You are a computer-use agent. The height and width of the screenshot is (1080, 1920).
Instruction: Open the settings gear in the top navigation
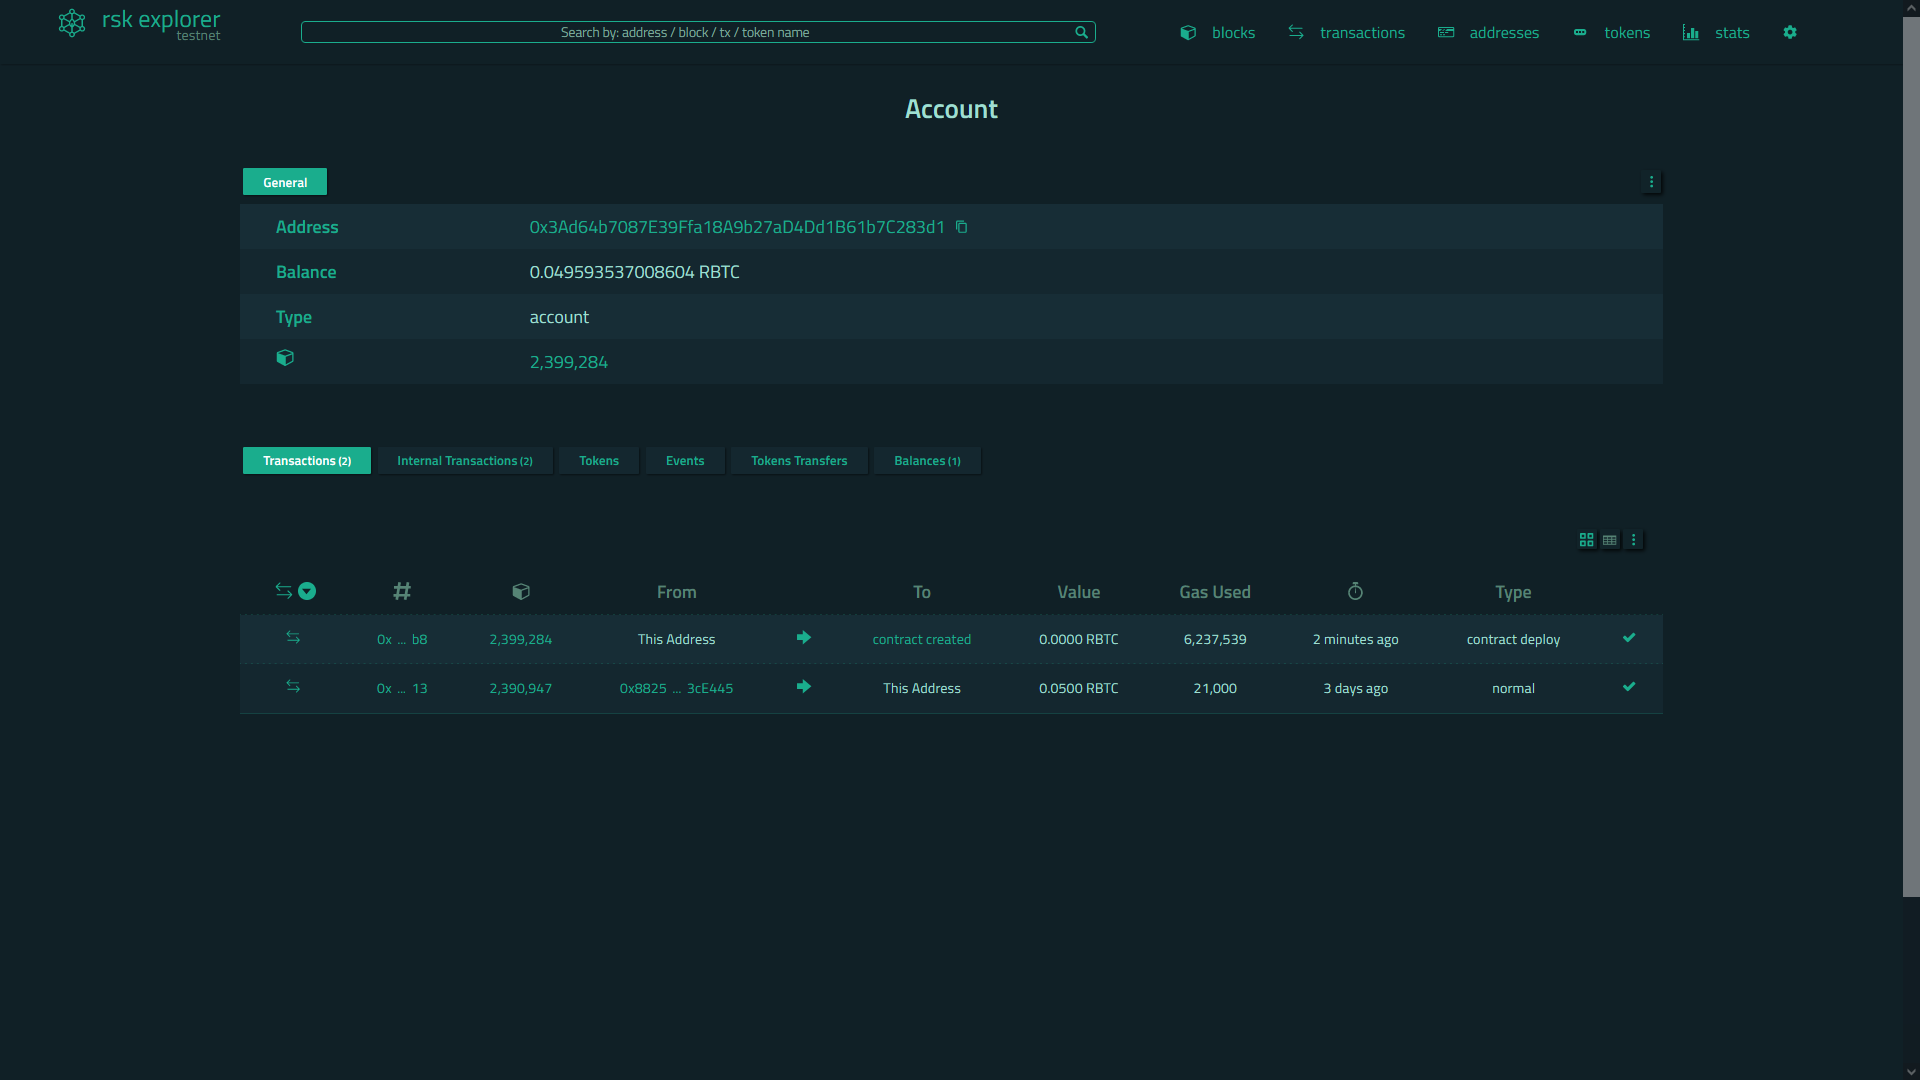pyautogui.click(x=1790, y=32)
